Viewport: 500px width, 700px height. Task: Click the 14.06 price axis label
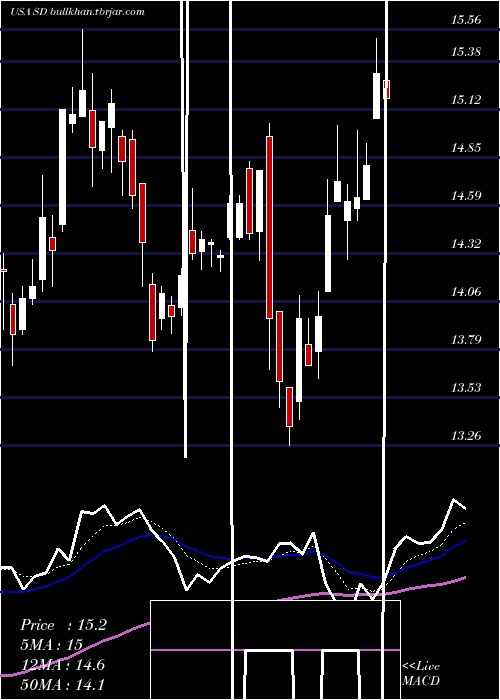(466, 292)
